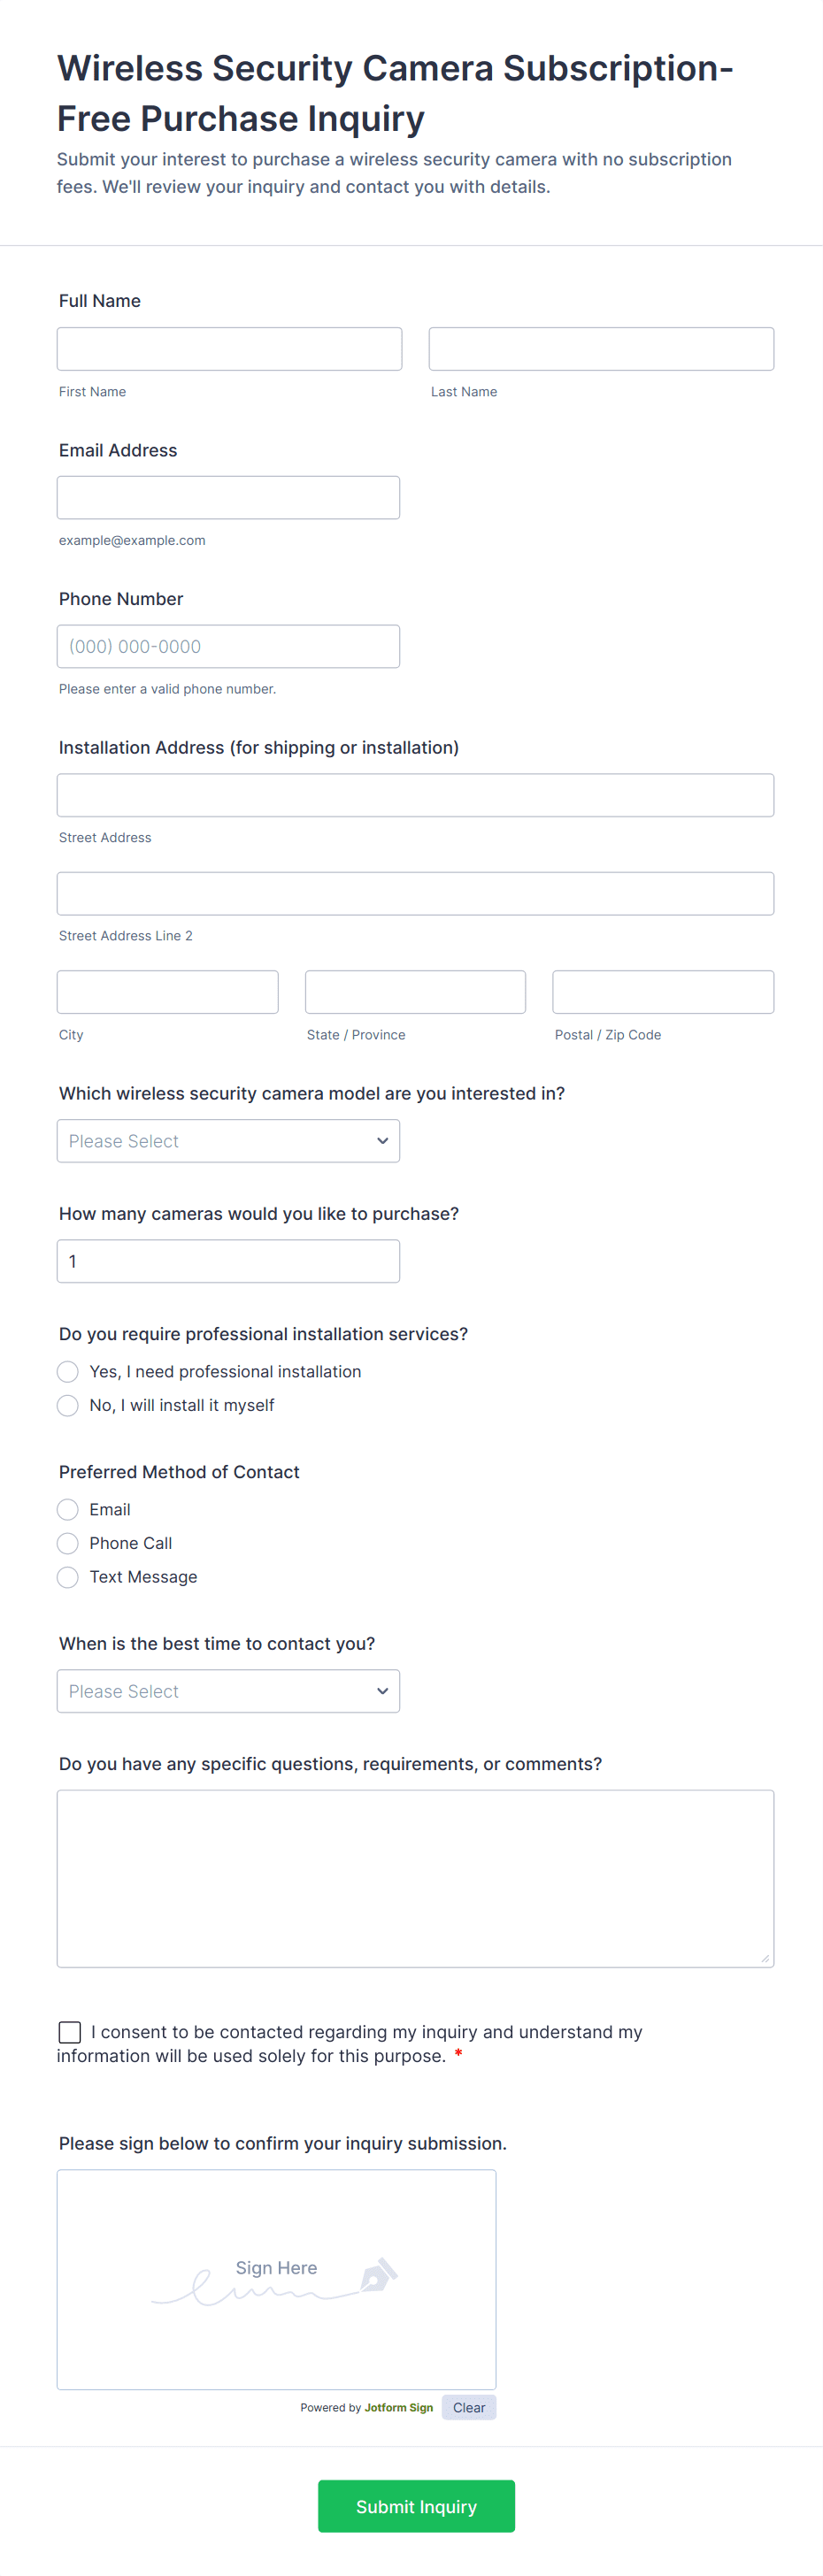The width and height of the screenshot is (823, 2576).
Task: Choose Phone Call contact option
Action: pyautogui.click(x=68, y=1544)
